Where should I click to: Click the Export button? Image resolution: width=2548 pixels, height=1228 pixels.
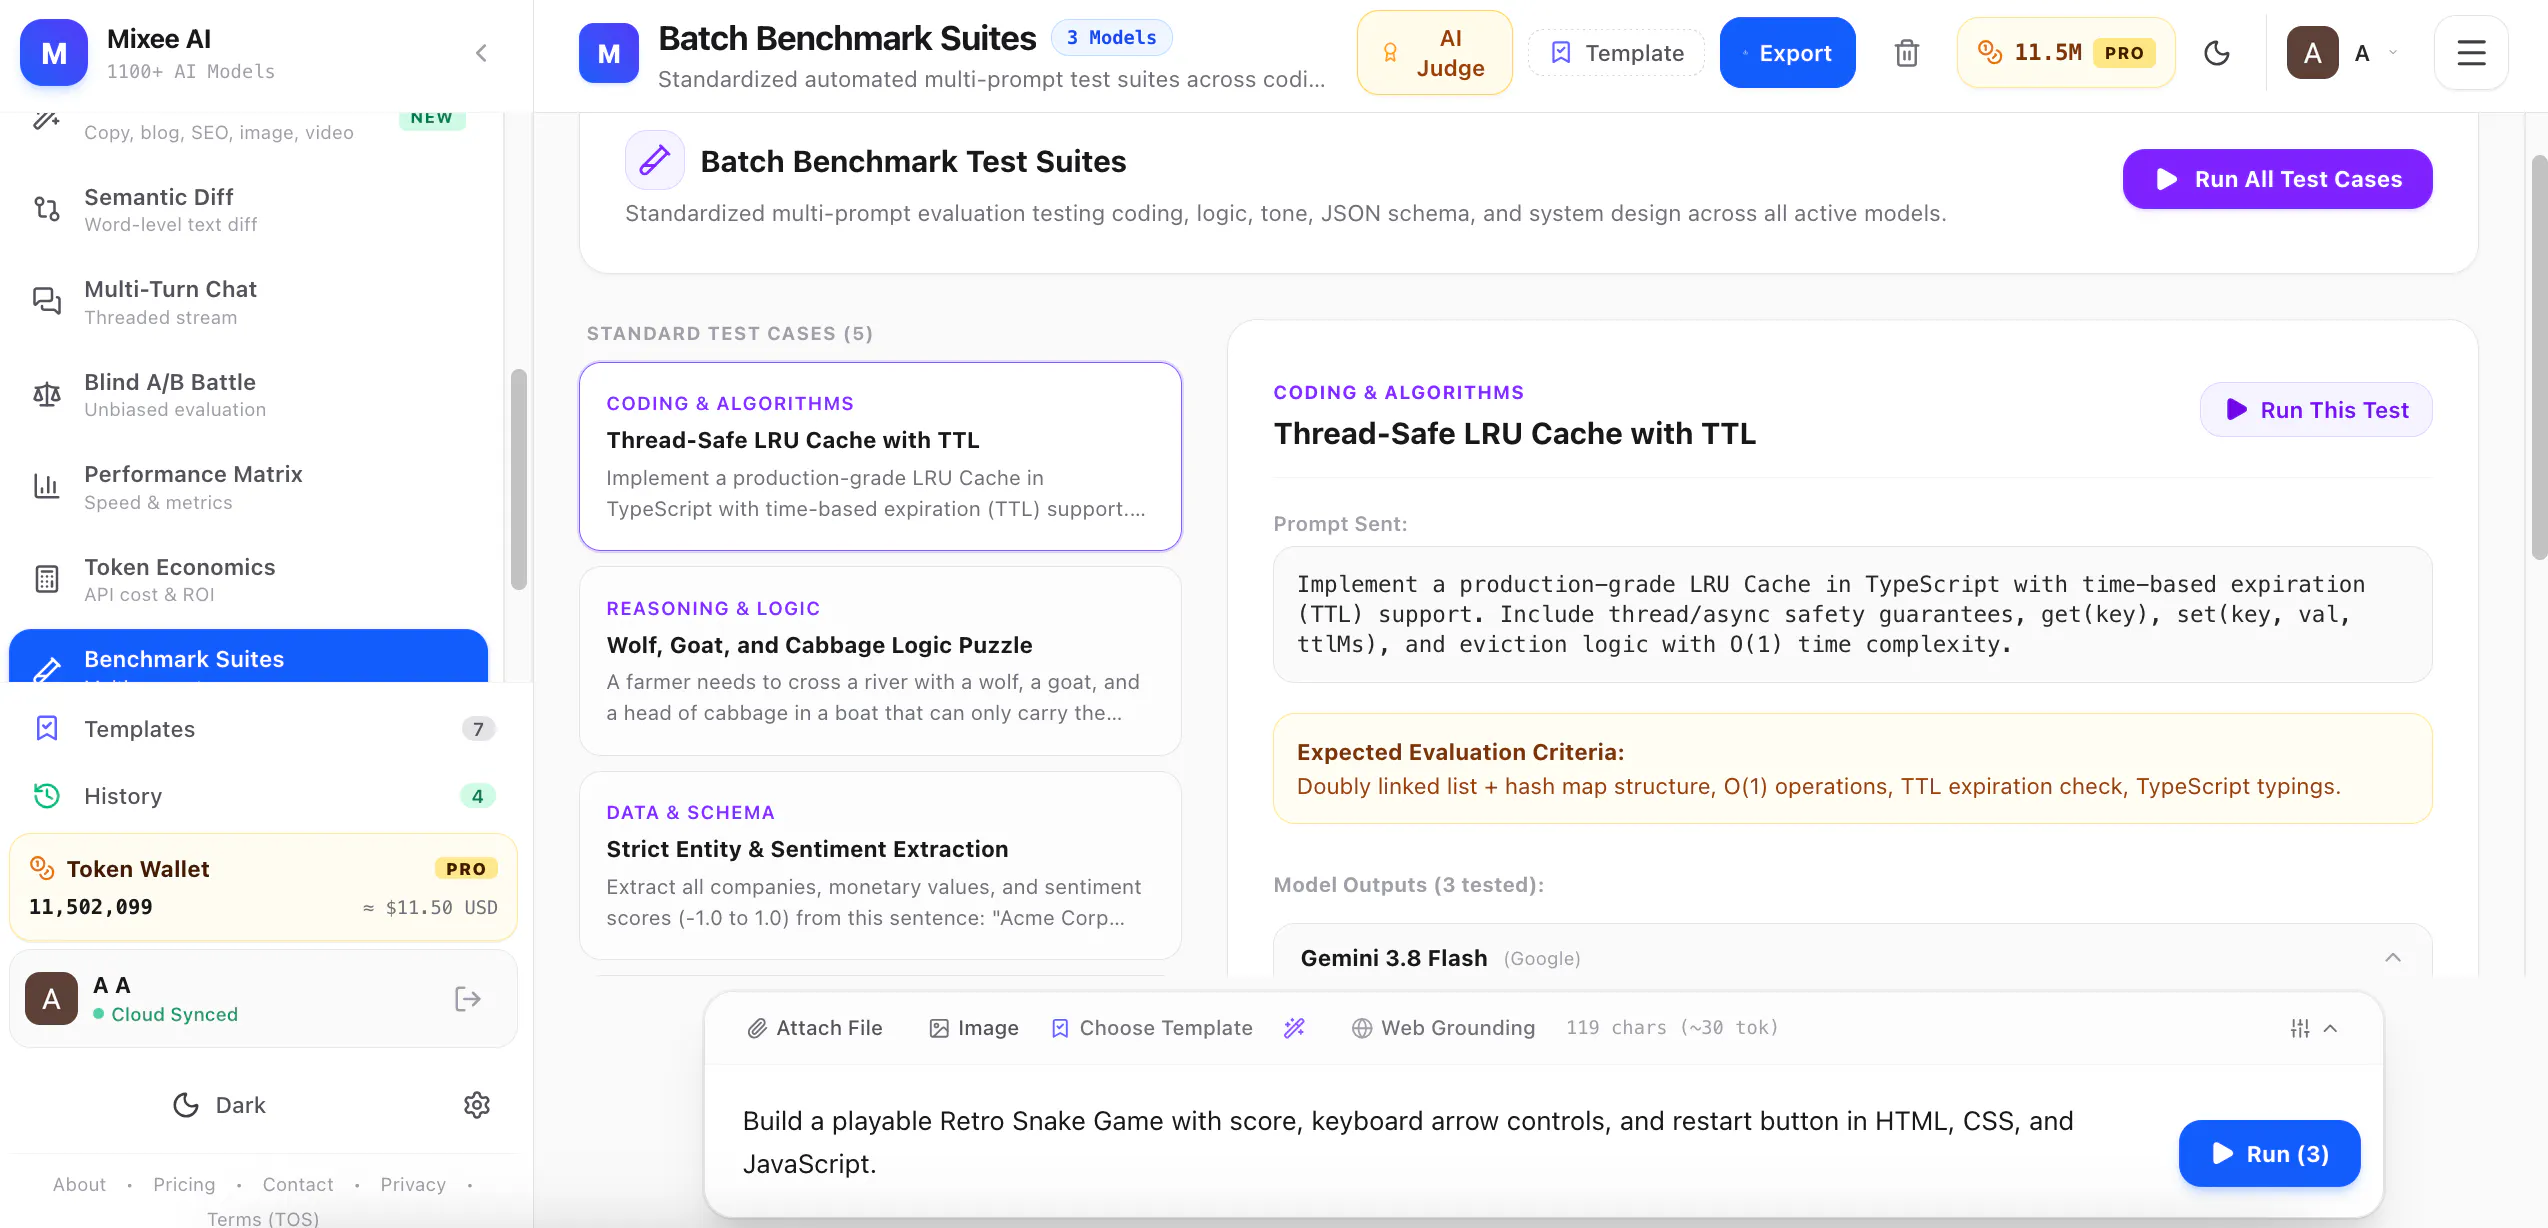(x=1787, y=53)
